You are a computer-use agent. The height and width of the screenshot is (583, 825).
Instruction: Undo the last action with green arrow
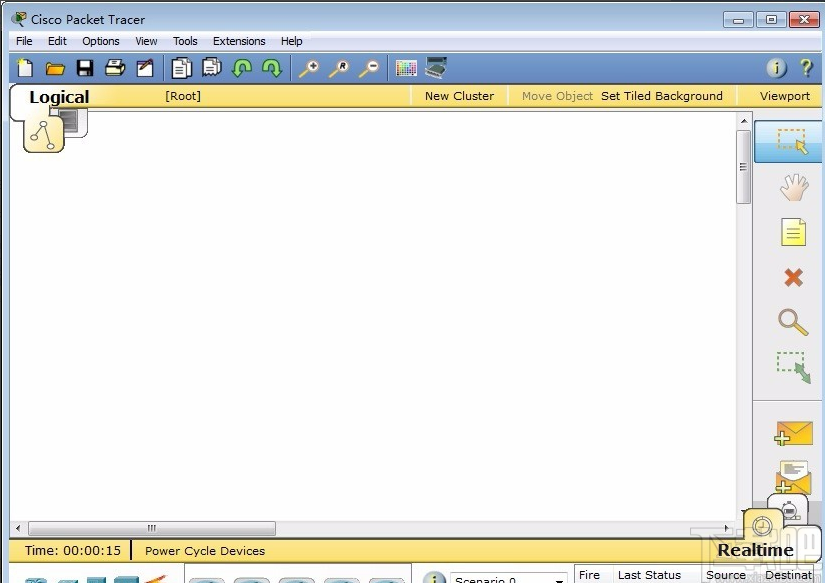(242, 68)
